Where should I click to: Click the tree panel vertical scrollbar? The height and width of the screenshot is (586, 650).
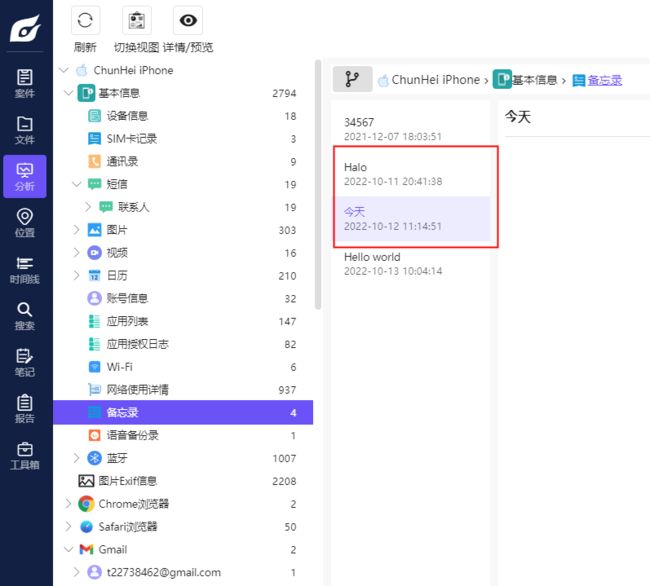point(318,185)
